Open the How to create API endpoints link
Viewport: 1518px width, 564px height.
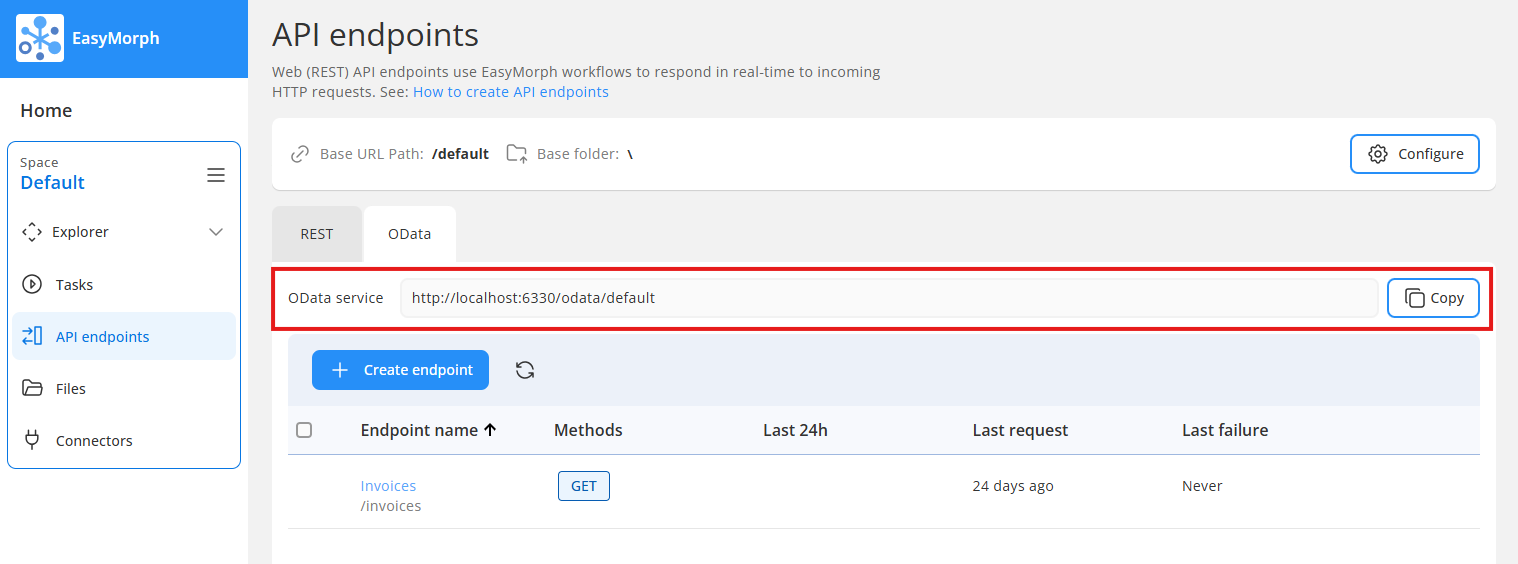click(x=511, y=92)
